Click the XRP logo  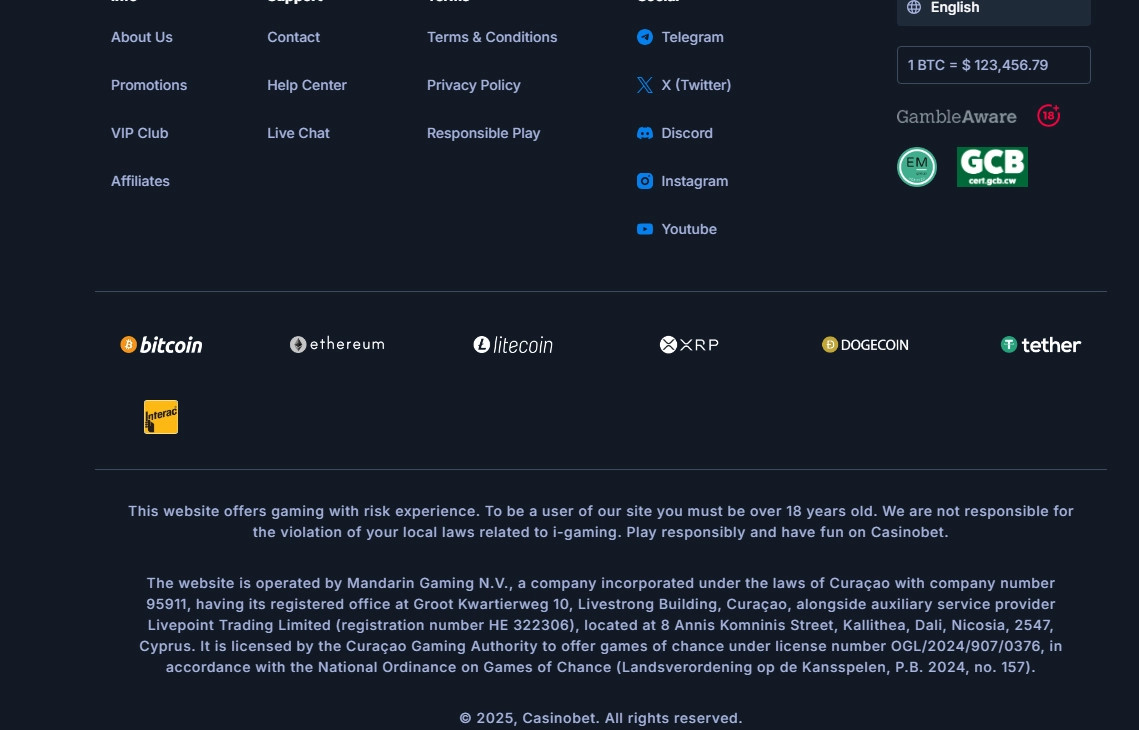tap(689, 344)
